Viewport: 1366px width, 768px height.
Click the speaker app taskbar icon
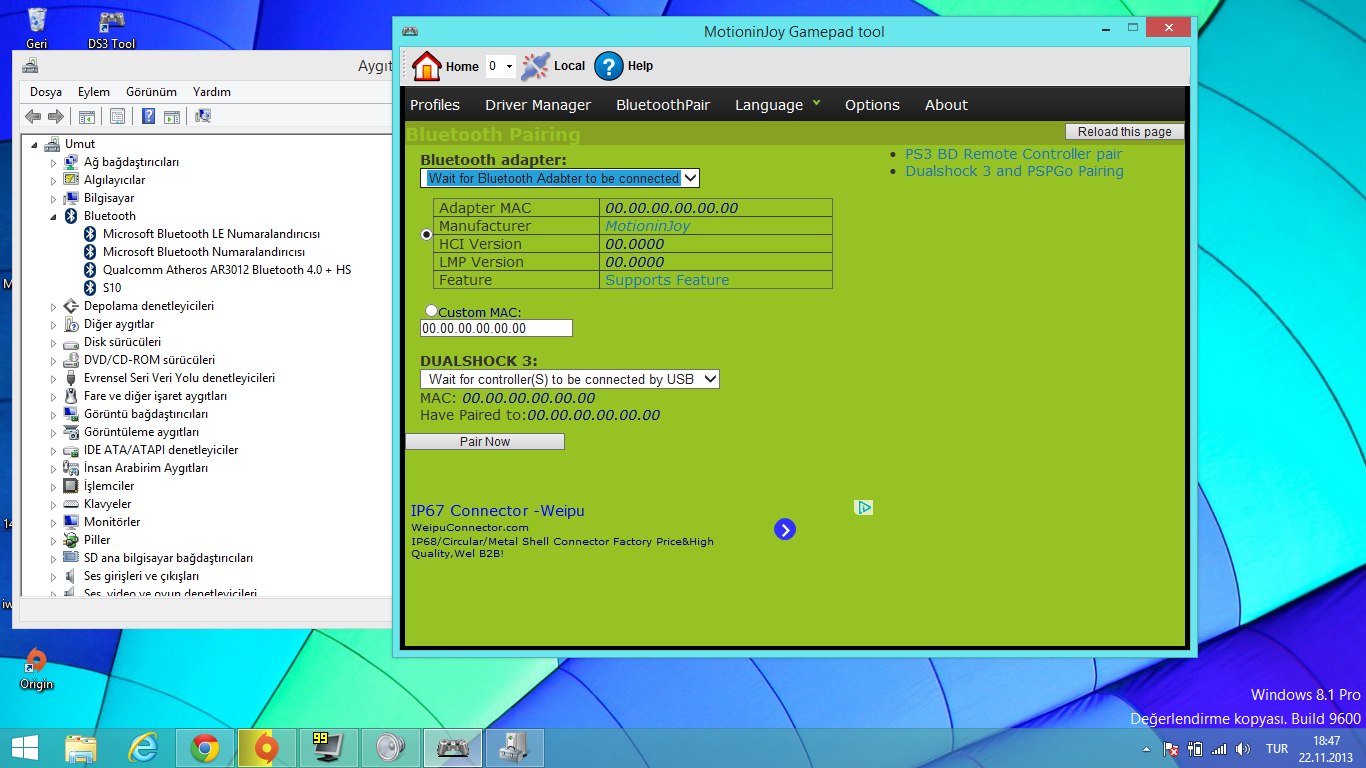tap(390, 748)
